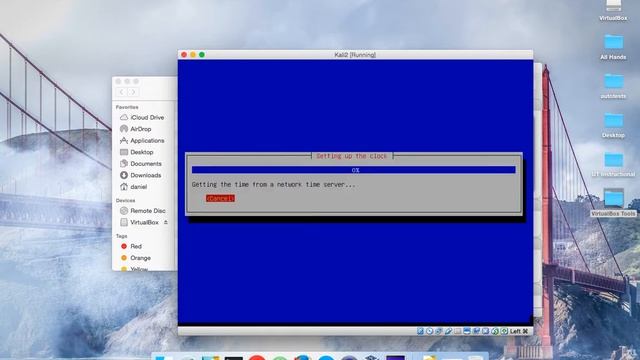Click the Finder back arrow

(122, 92)
